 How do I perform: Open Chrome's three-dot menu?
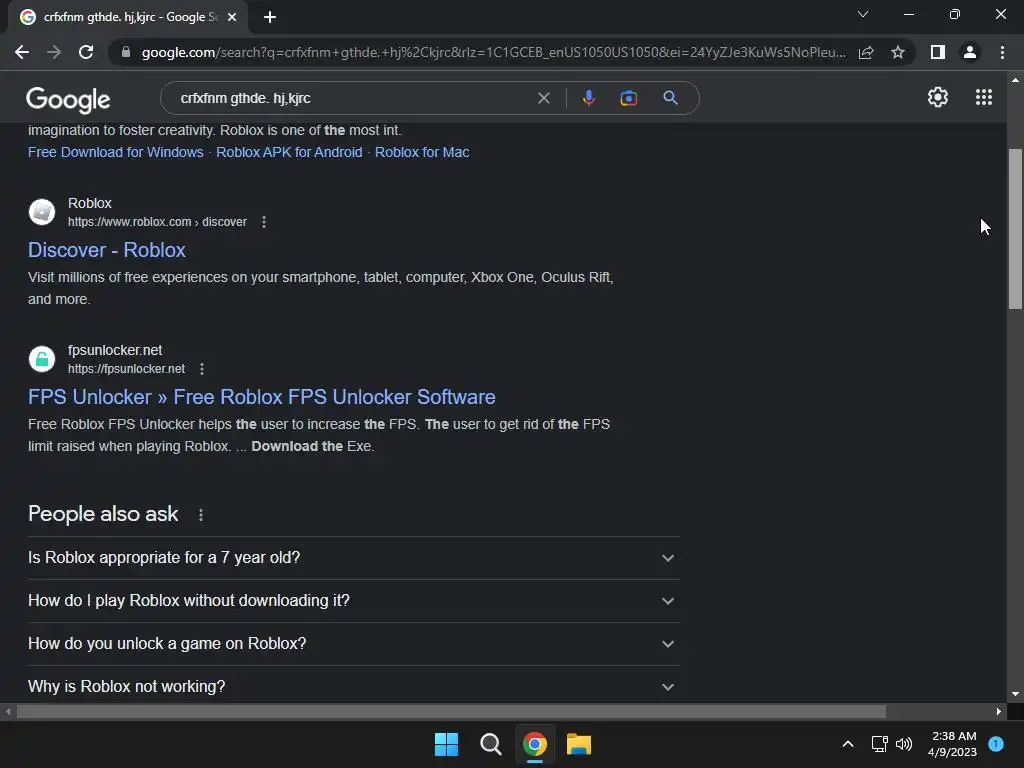pos(1002,52)
